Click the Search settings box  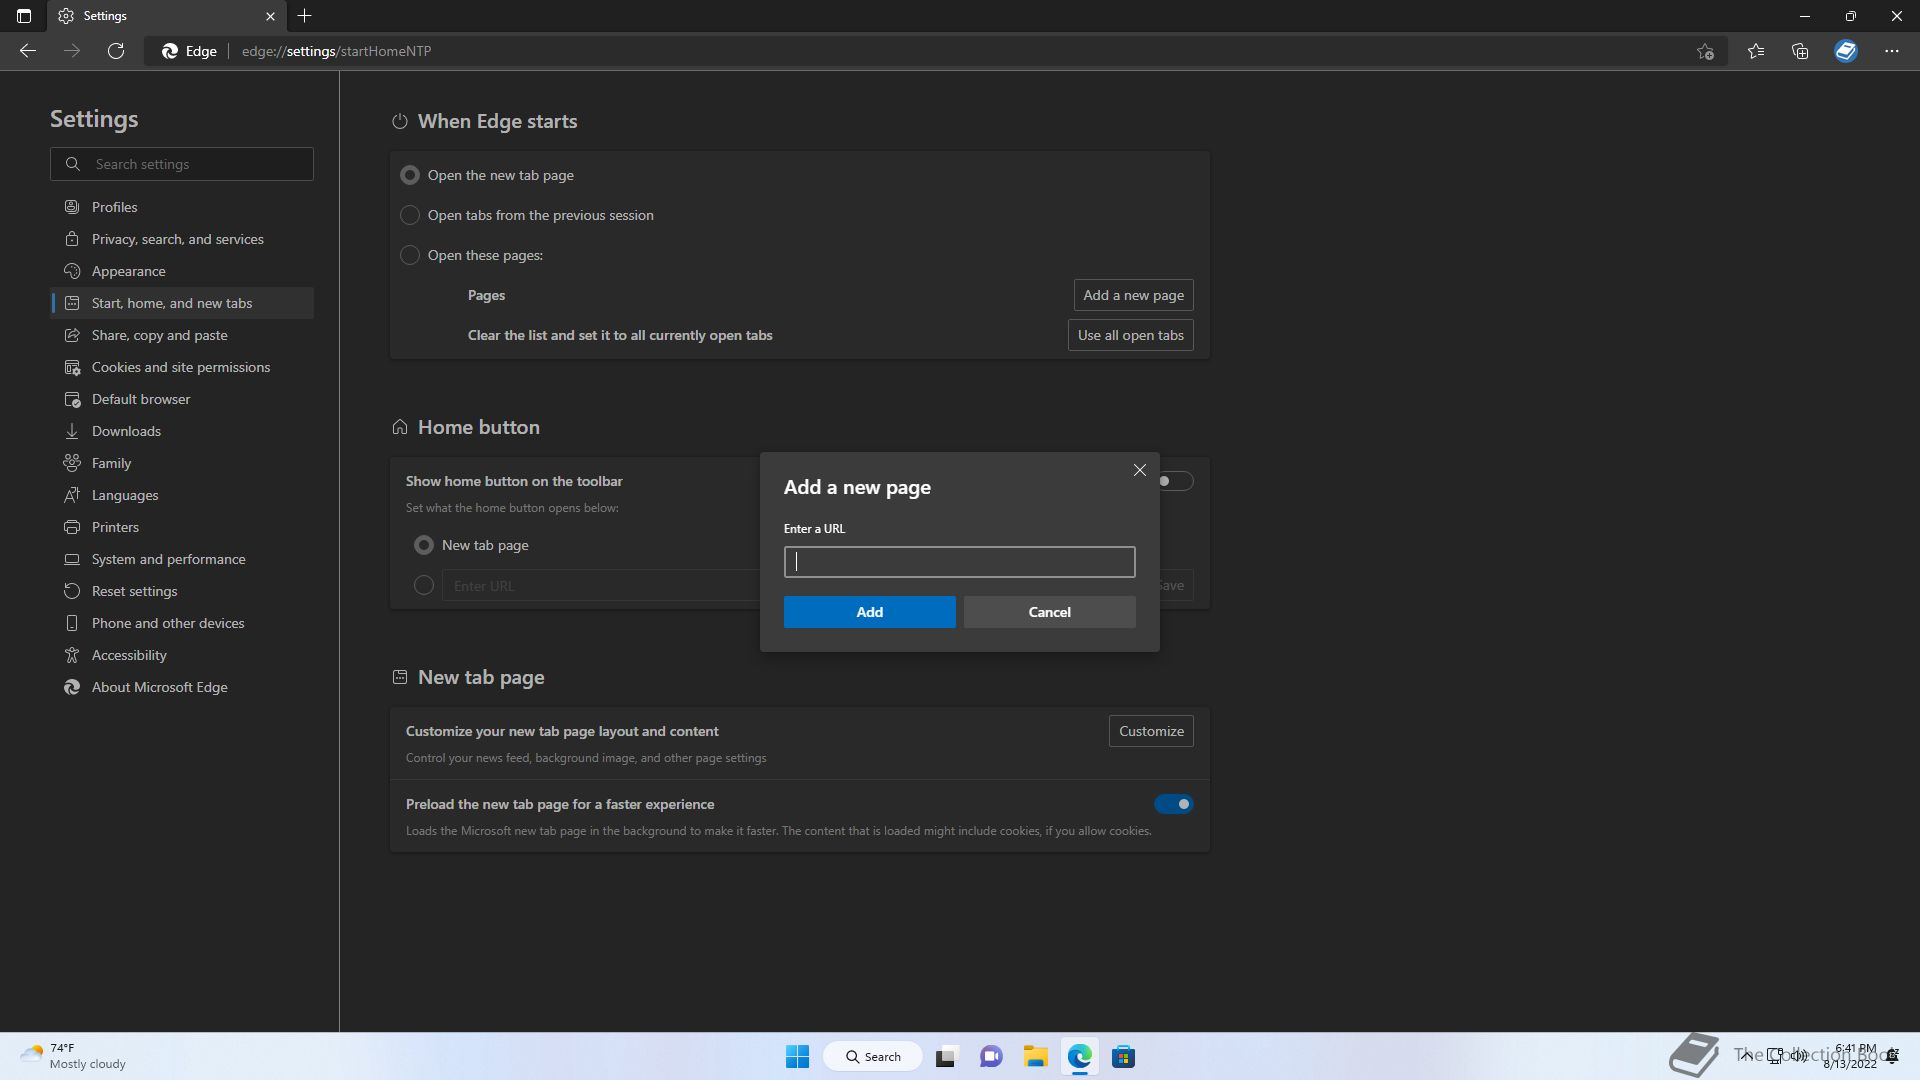pos(182,164)
